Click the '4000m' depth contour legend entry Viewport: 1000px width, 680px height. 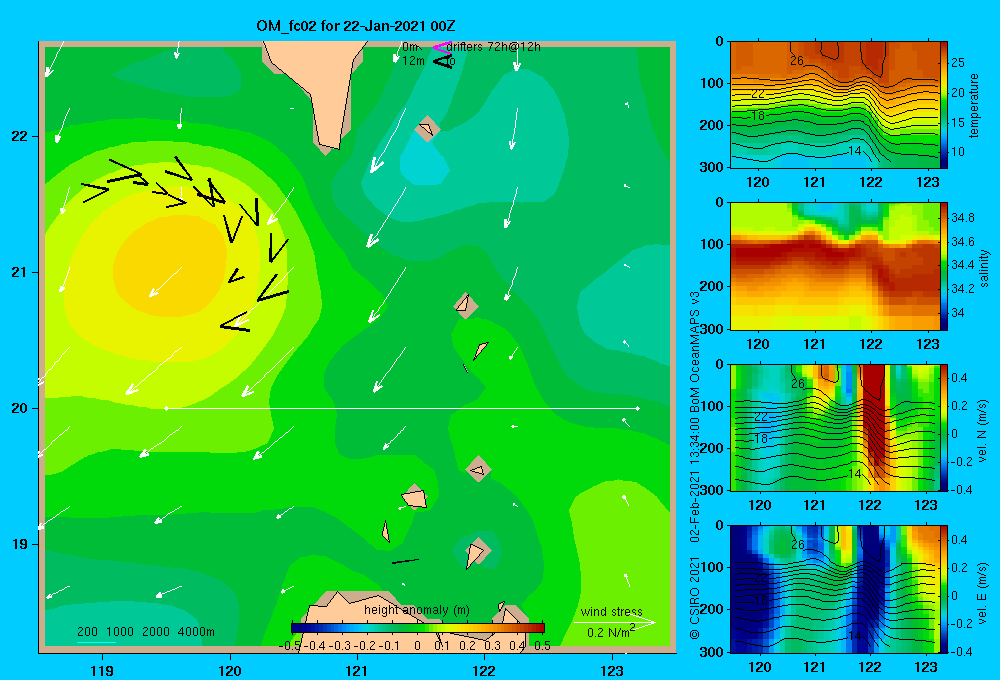tap(196, 632)
